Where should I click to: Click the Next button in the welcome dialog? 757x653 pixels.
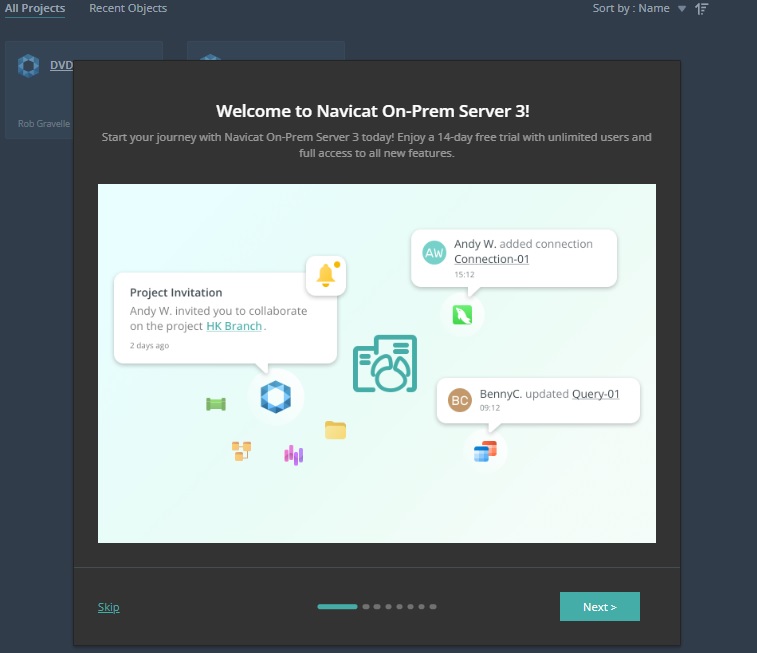tap(599, 607)
